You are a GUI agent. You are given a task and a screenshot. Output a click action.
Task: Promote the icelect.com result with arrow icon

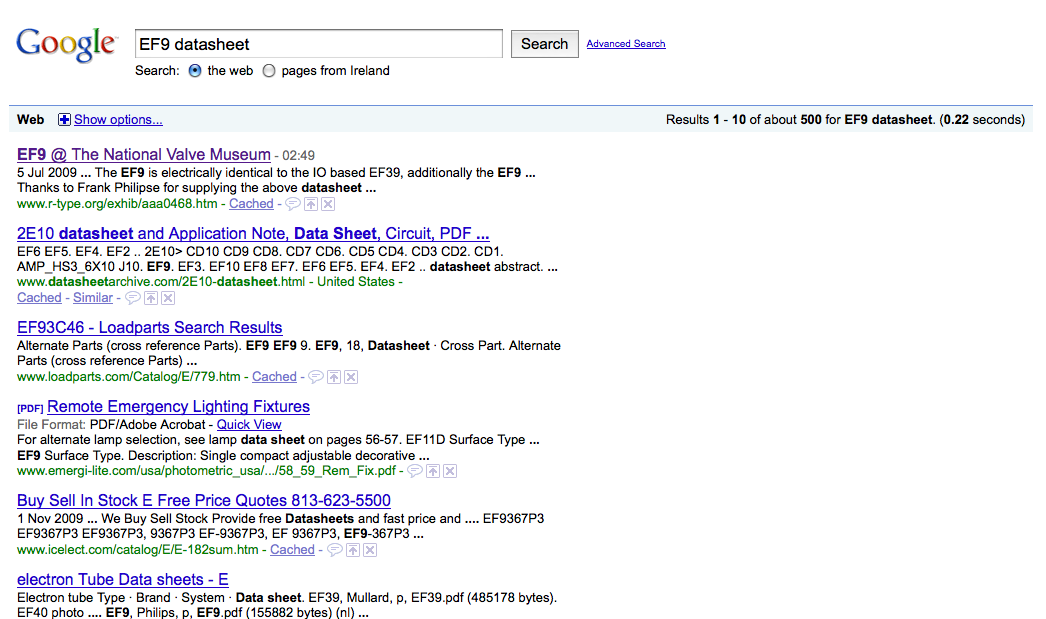pos(353,550)
